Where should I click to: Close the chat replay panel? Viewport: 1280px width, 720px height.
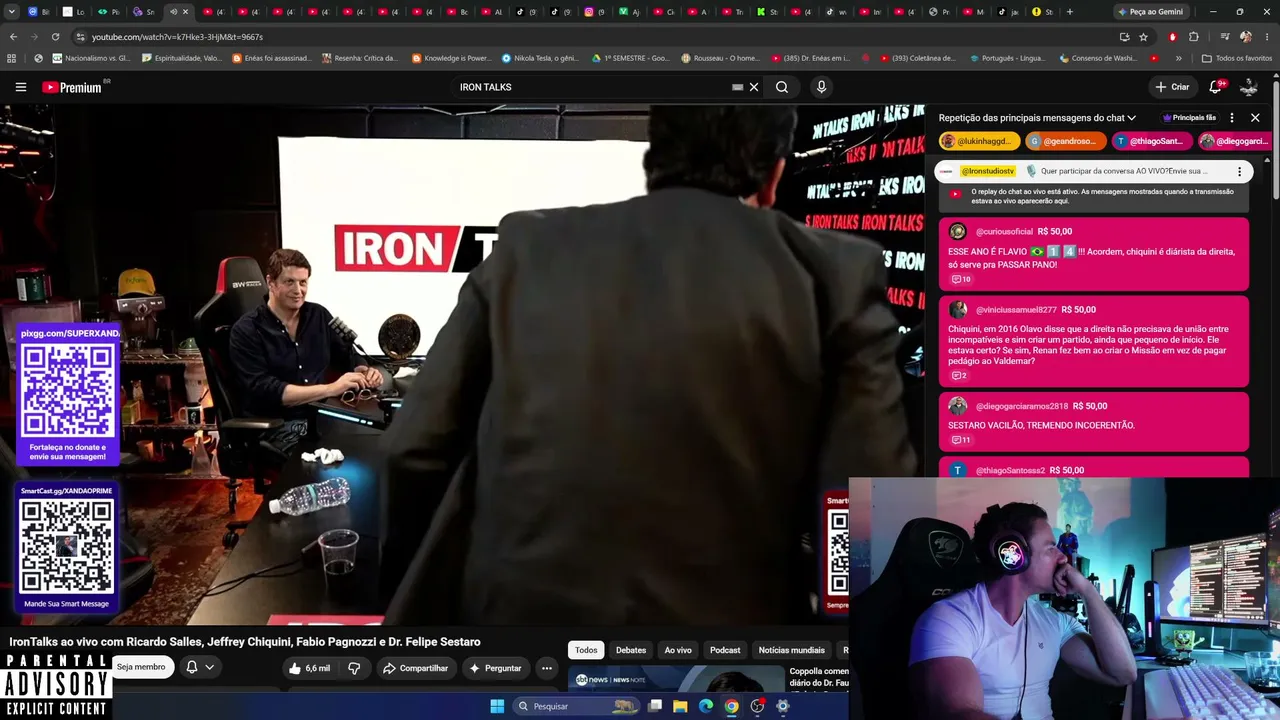click(x=1255, y=118)
